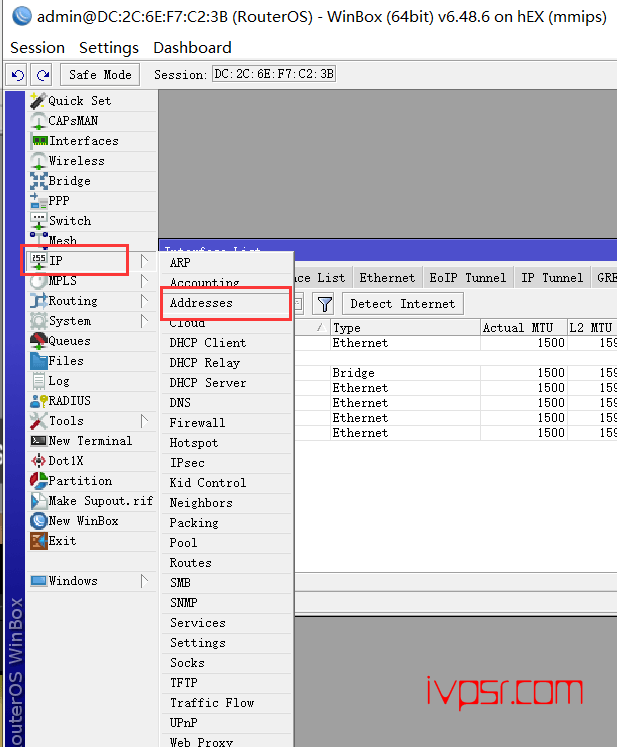Click the Bridge icon in sidebar
Image resolution: width=617 pixels, height=747 pixels.
(x=38, y=181)
